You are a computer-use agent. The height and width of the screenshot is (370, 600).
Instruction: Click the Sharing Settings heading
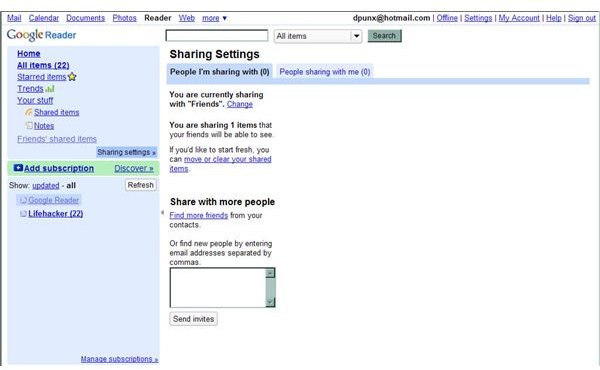tap(214, 54)
